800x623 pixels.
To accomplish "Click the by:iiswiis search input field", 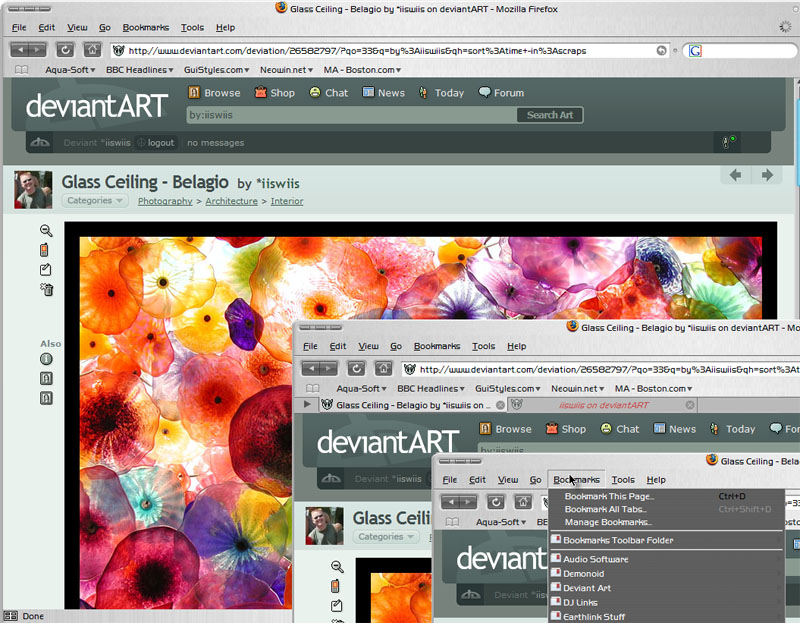I will (x=350, y=115).
